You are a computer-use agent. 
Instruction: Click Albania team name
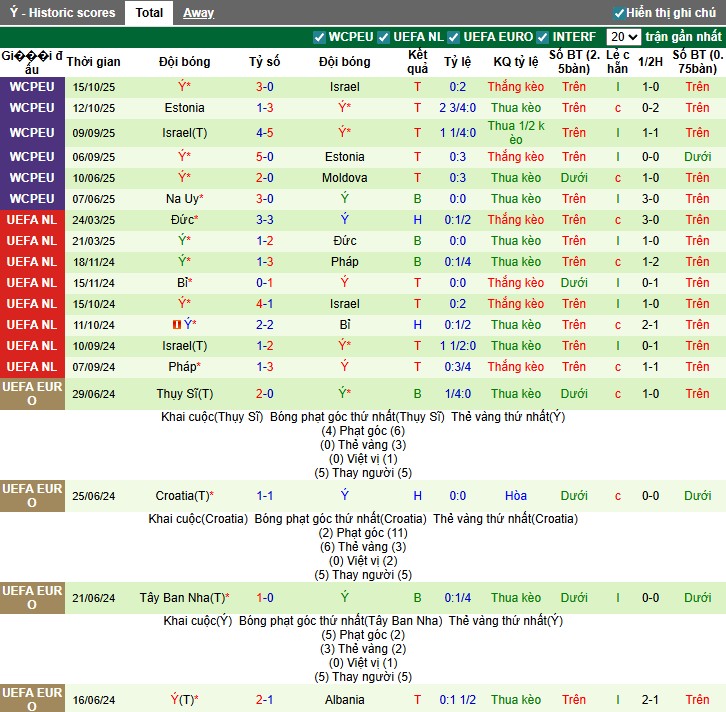pos(345,699)
